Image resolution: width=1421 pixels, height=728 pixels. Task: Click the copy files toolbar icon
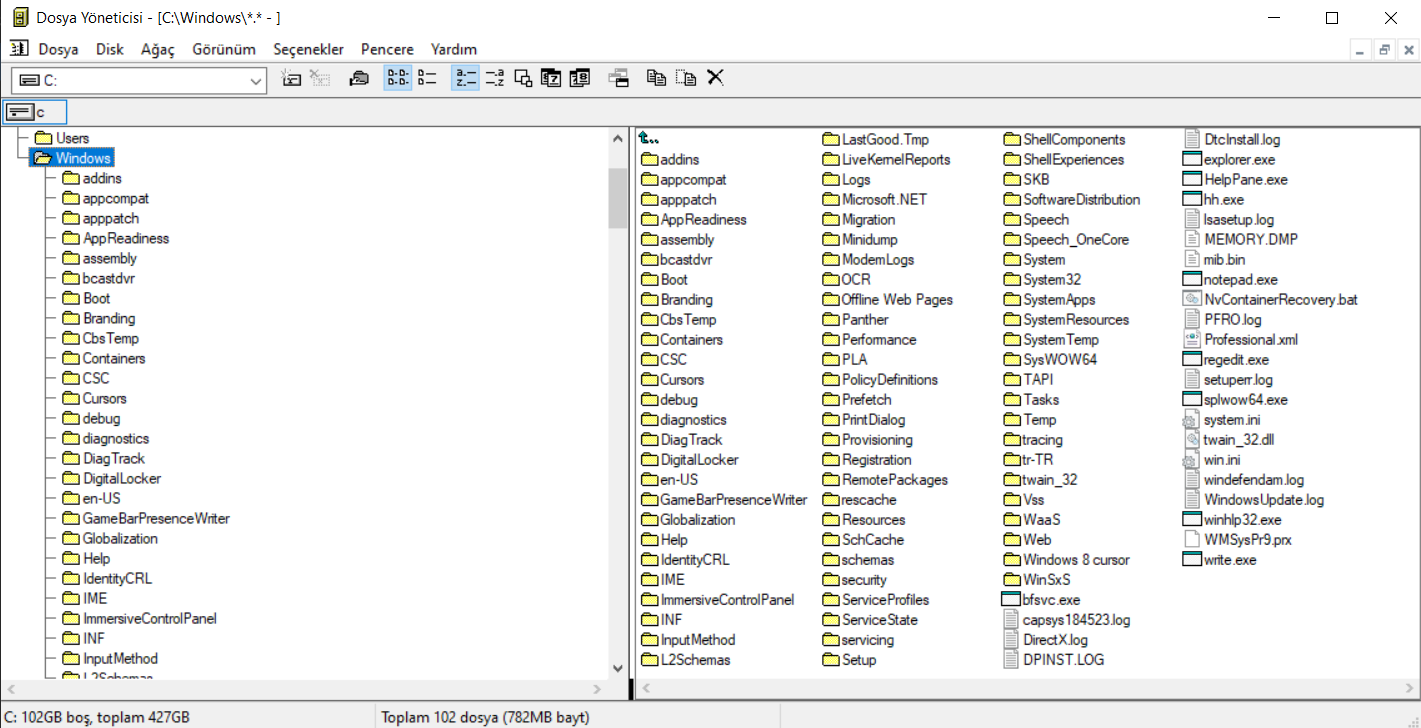(x=656, y=78)
